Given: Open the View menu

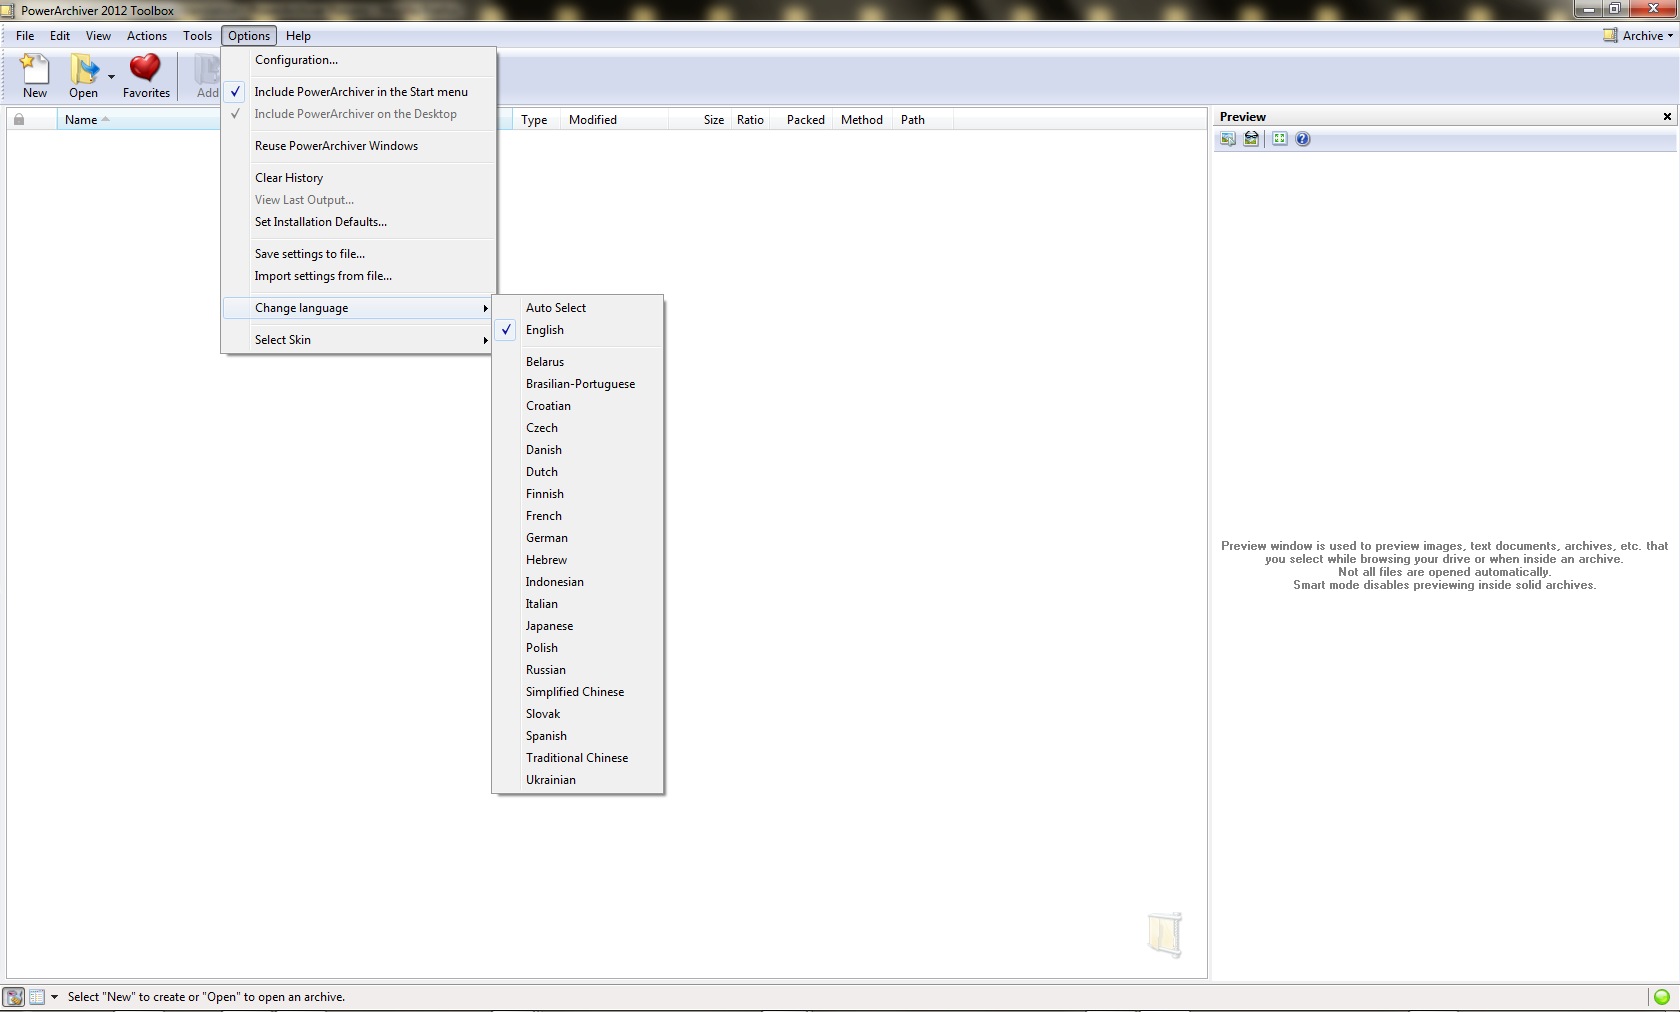Looking at the screenshot, I should click(x=98, y=36).
